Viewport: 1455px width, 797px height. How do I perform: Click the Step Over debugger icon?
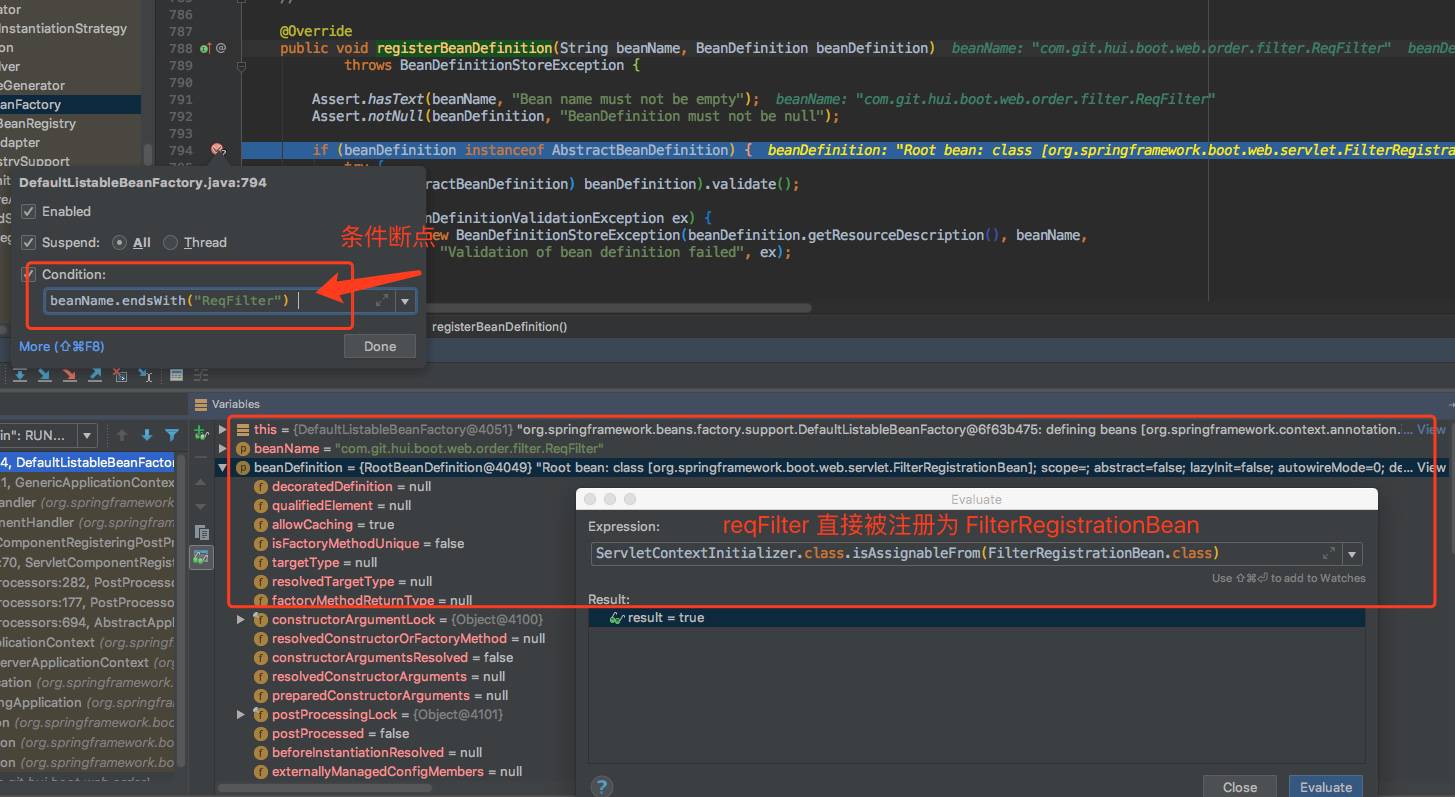[19, 376]
